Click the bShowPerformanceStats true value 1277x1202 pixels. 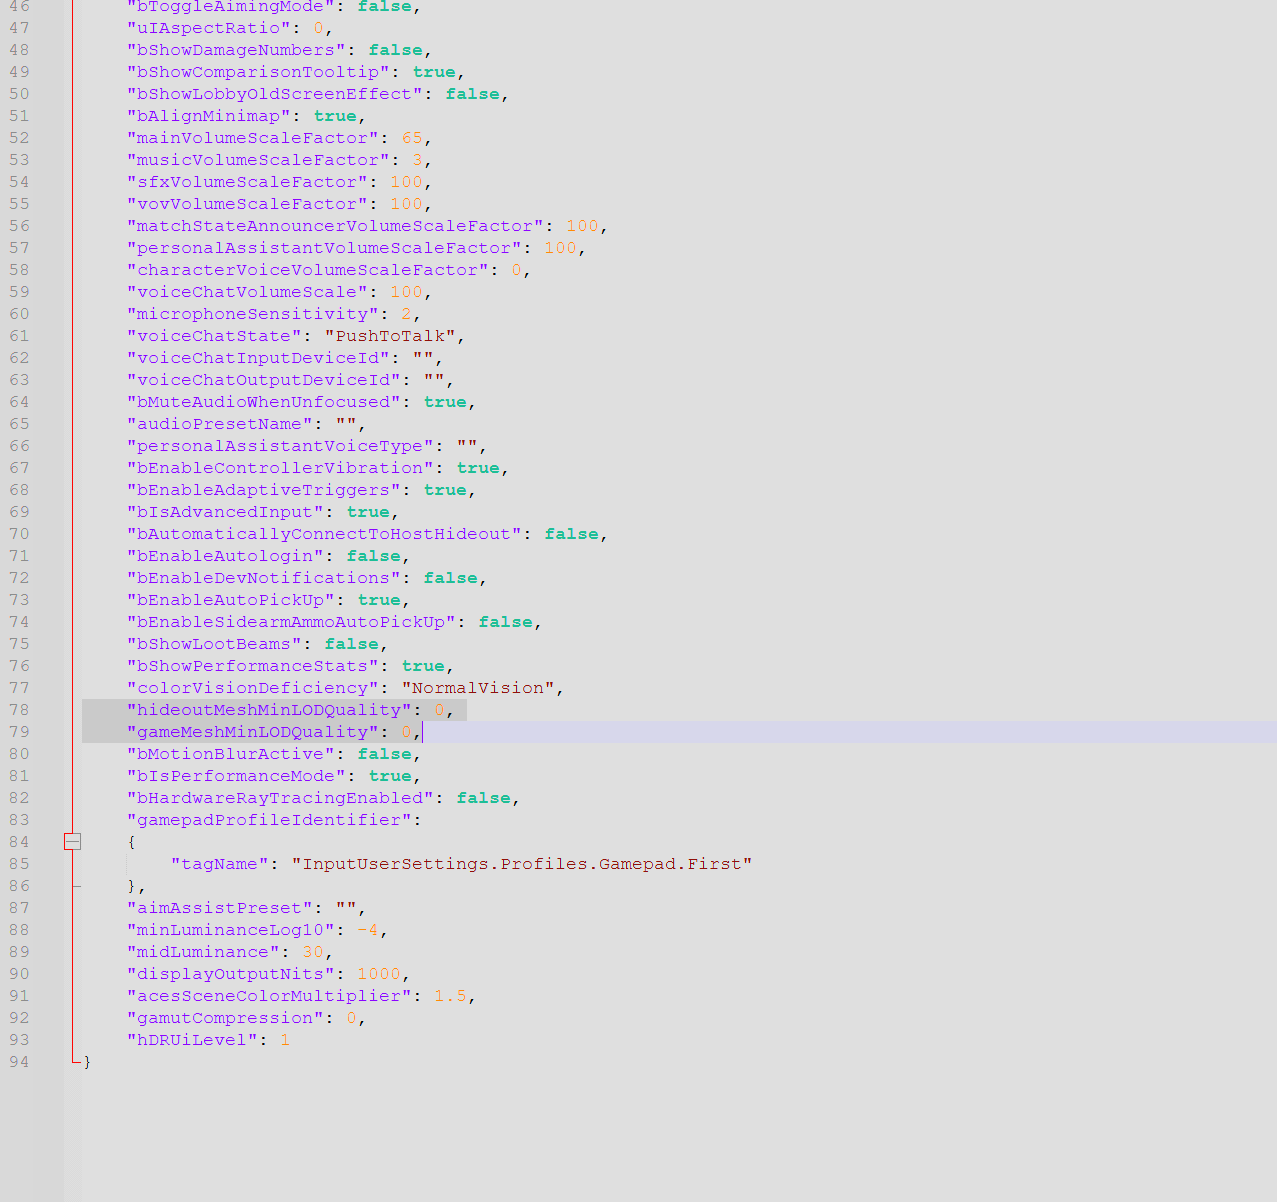(x=423, y=666)
